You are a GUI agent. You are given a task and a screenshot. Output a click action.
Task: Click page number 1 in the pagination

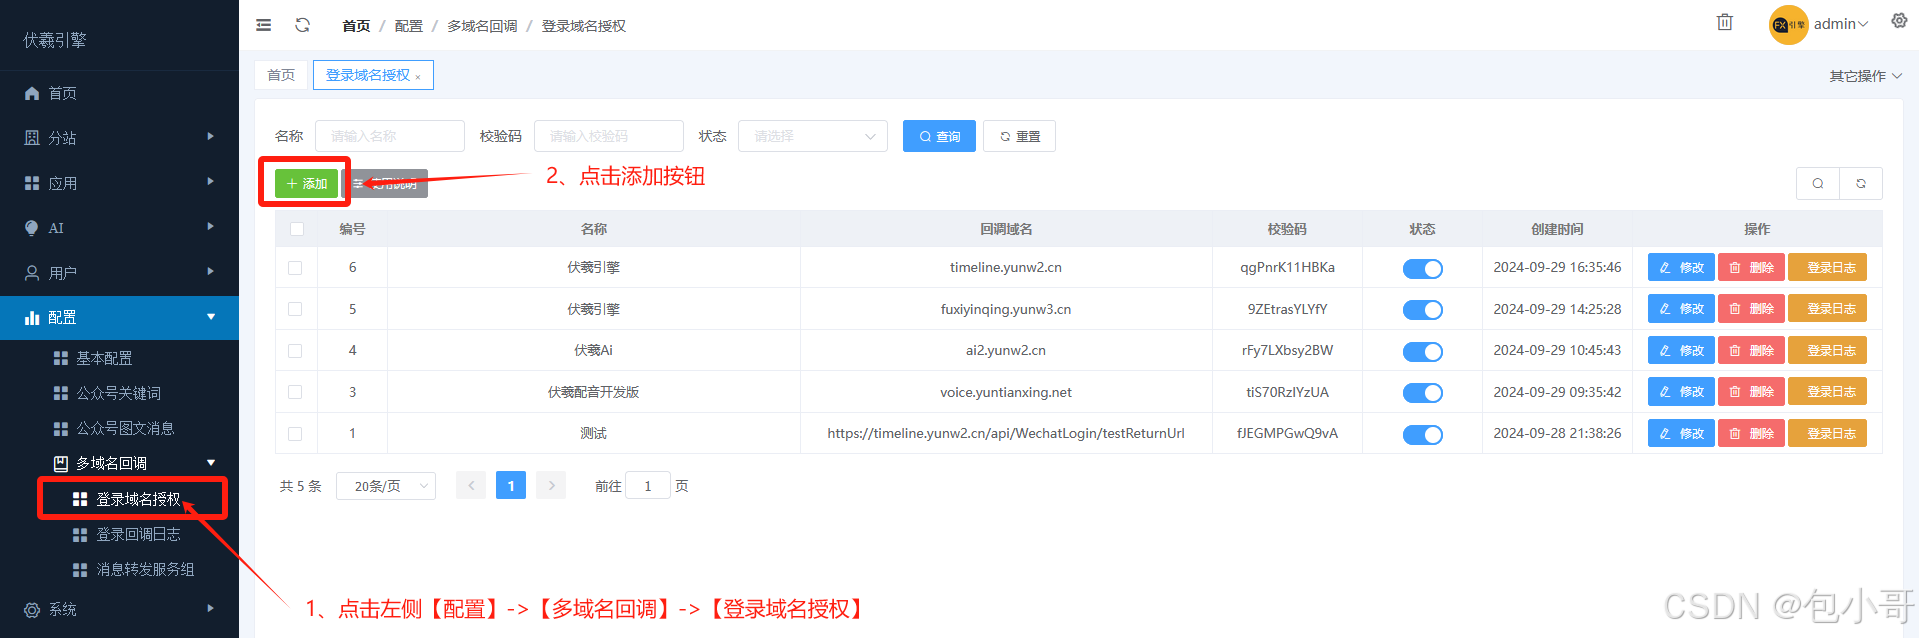511,486
